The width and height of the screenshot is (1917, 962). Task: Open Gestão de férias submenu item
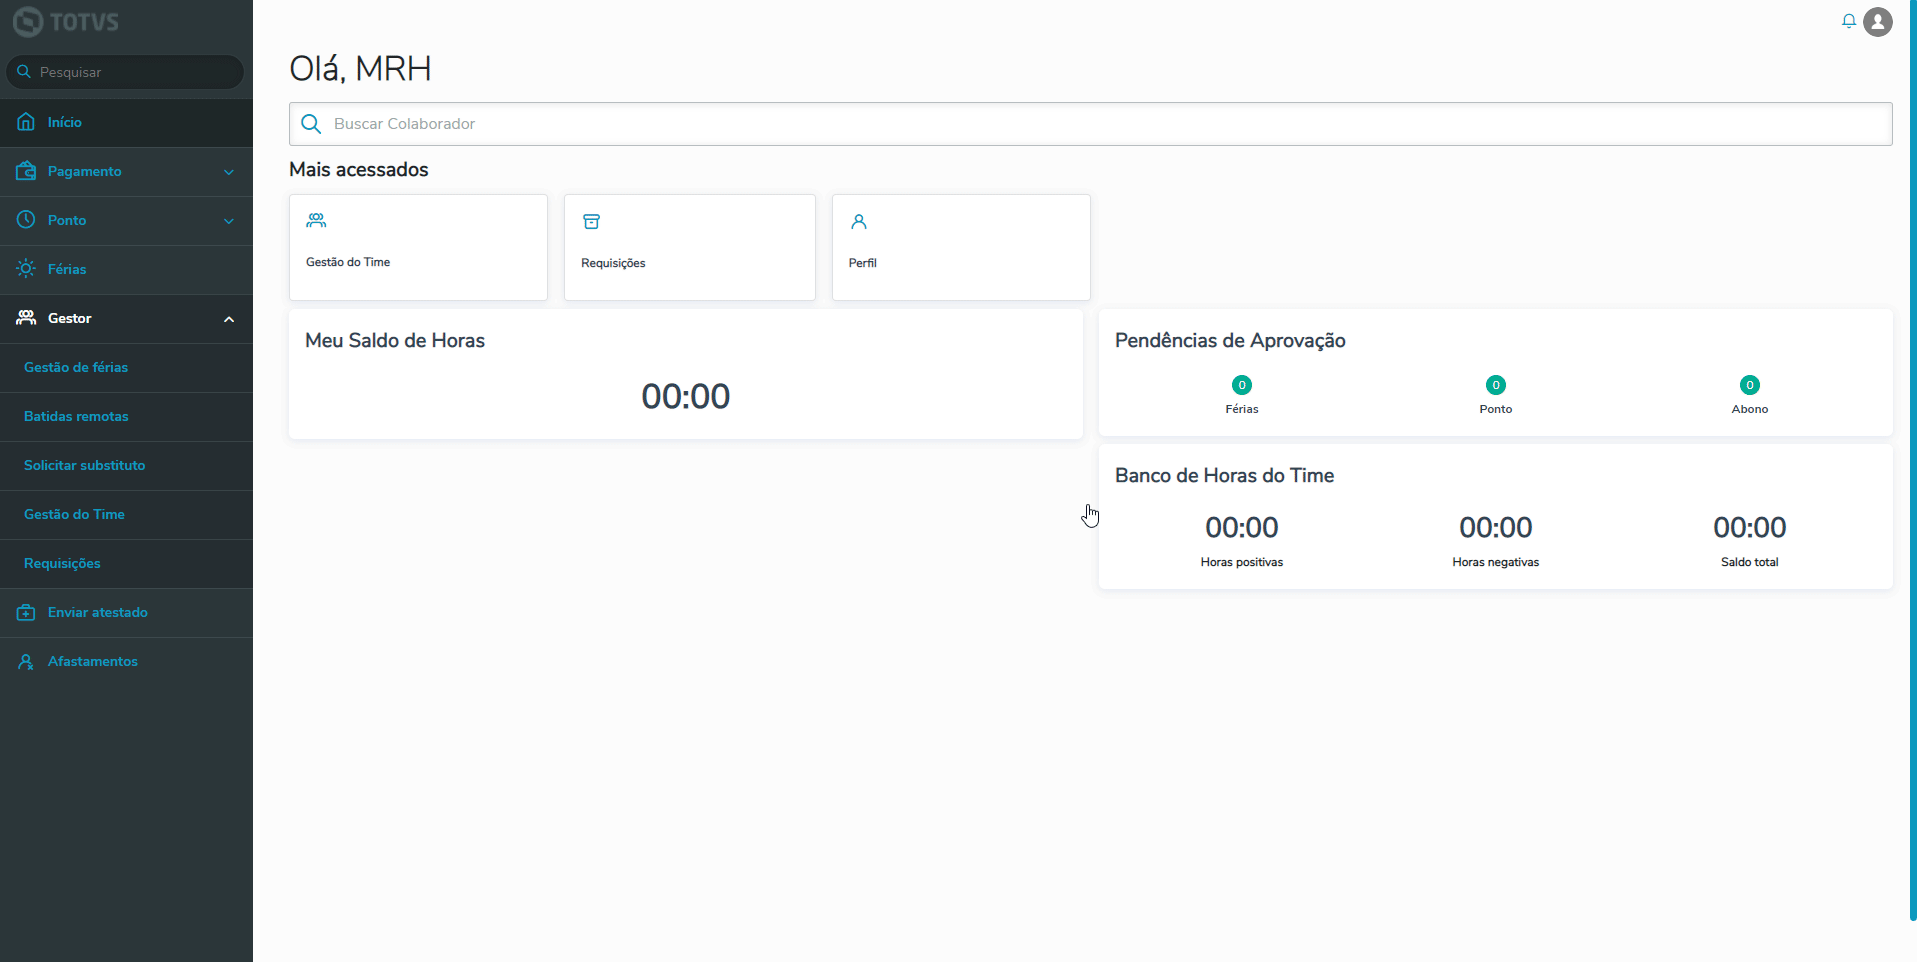click(x=126, y=367)
